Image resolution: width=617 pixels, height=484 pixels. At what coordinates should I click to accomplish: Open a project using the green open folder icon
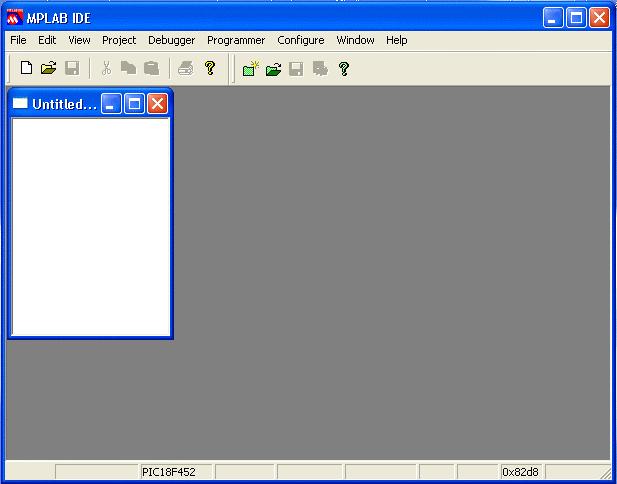pos(273,69)
